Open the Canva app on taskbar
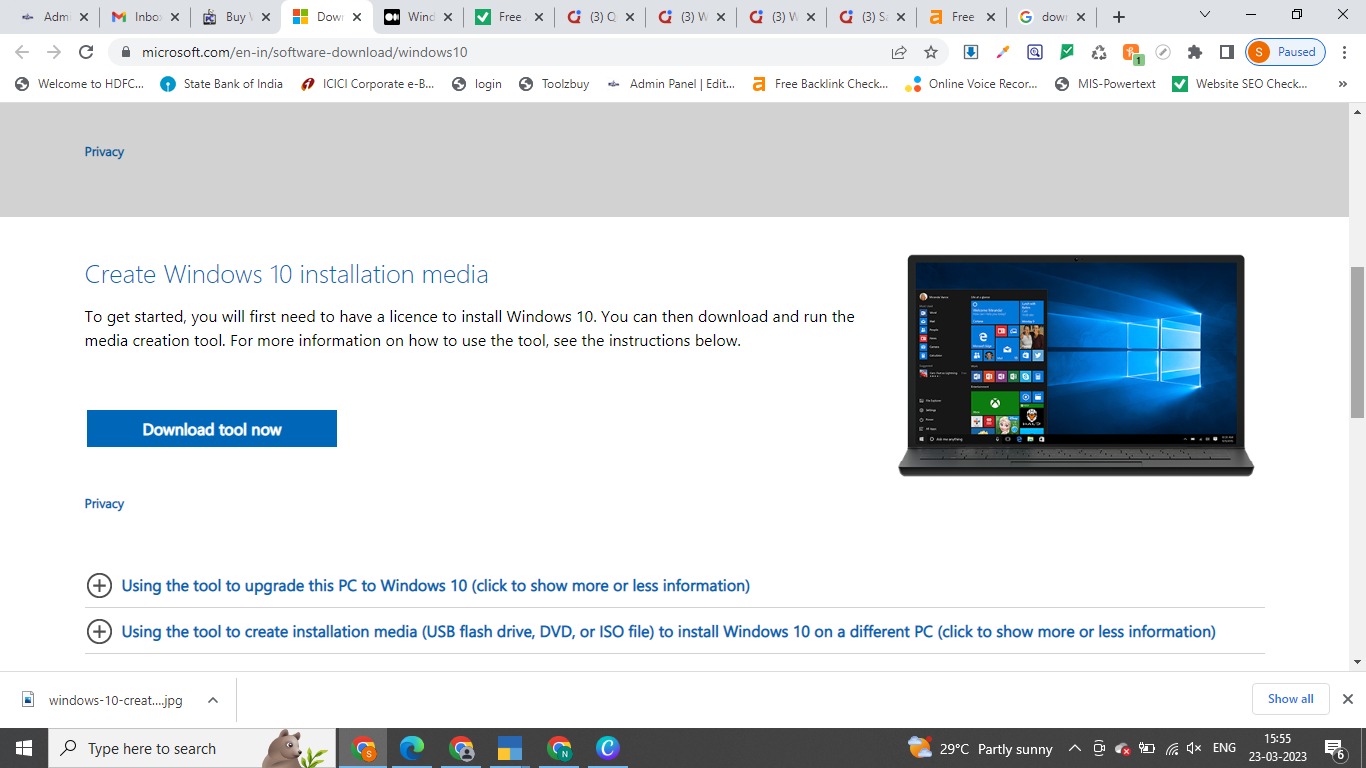 607,748
